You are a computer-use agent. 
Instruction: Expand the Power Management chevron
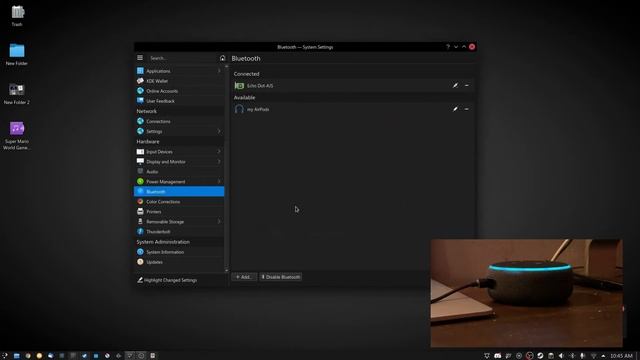pyautogui.click(x=219, y=182)
